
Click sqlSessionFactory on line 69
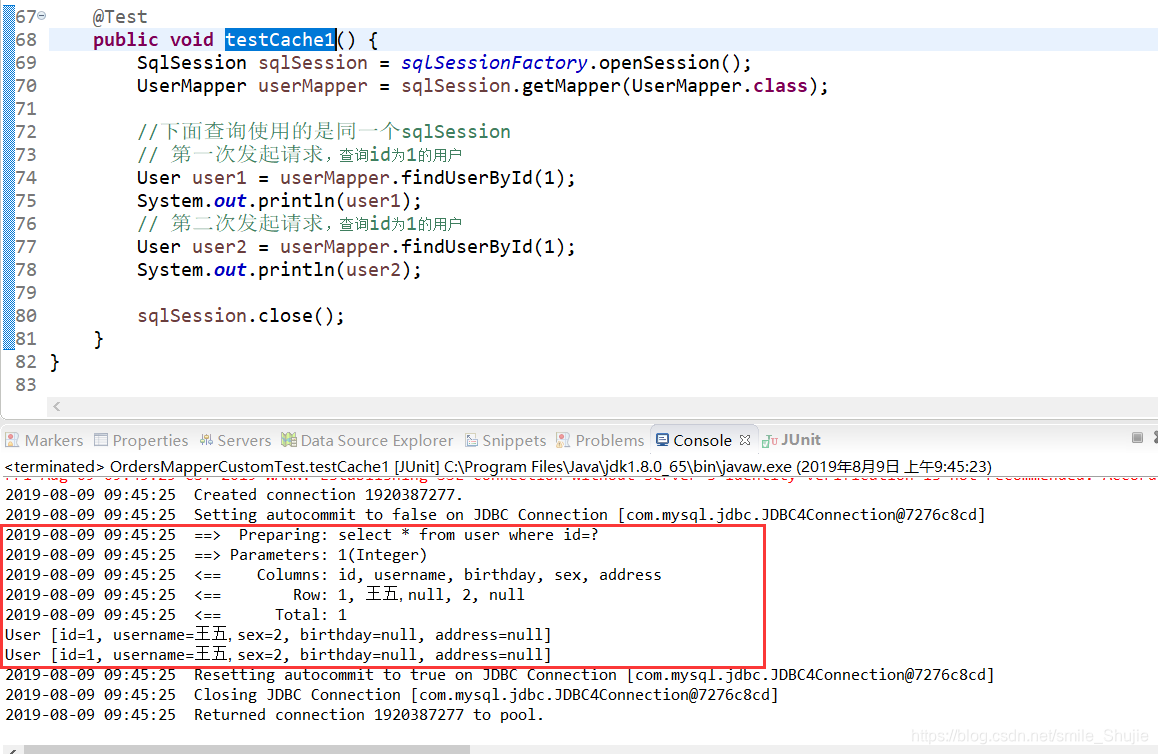494,63
